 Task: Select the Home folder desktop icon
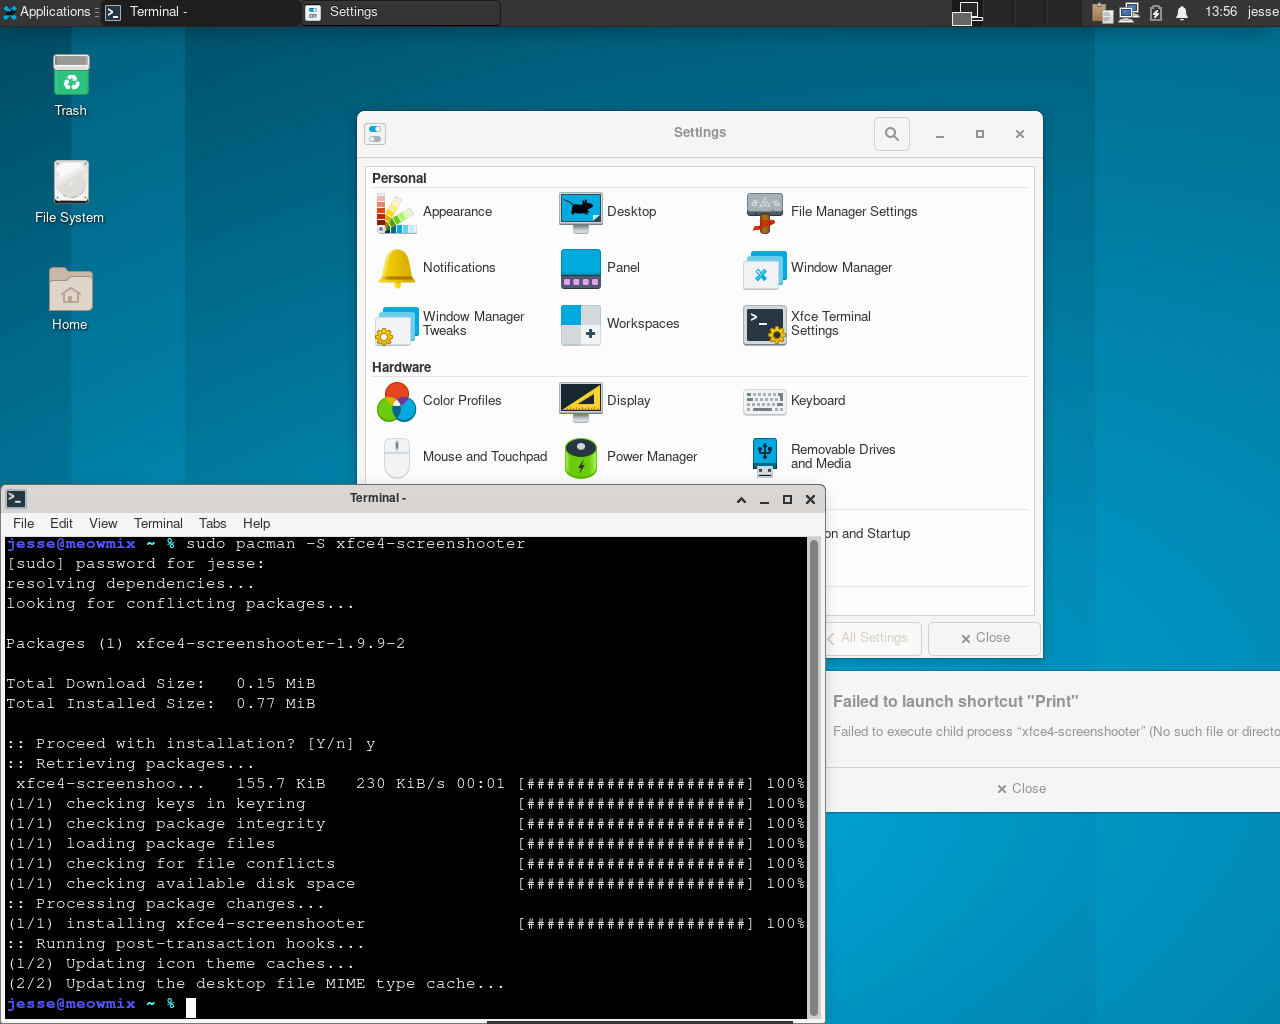(71, 289)
